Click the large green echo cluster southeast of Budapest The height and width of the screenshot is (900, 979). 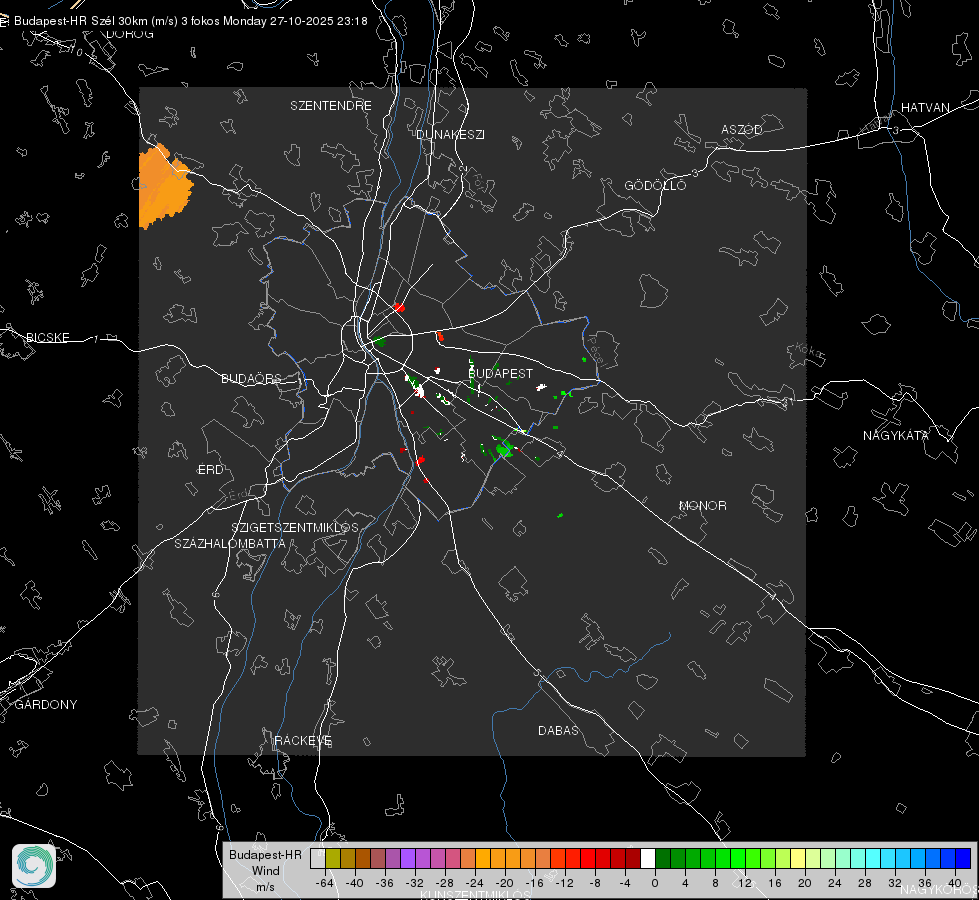click(503, 448)
